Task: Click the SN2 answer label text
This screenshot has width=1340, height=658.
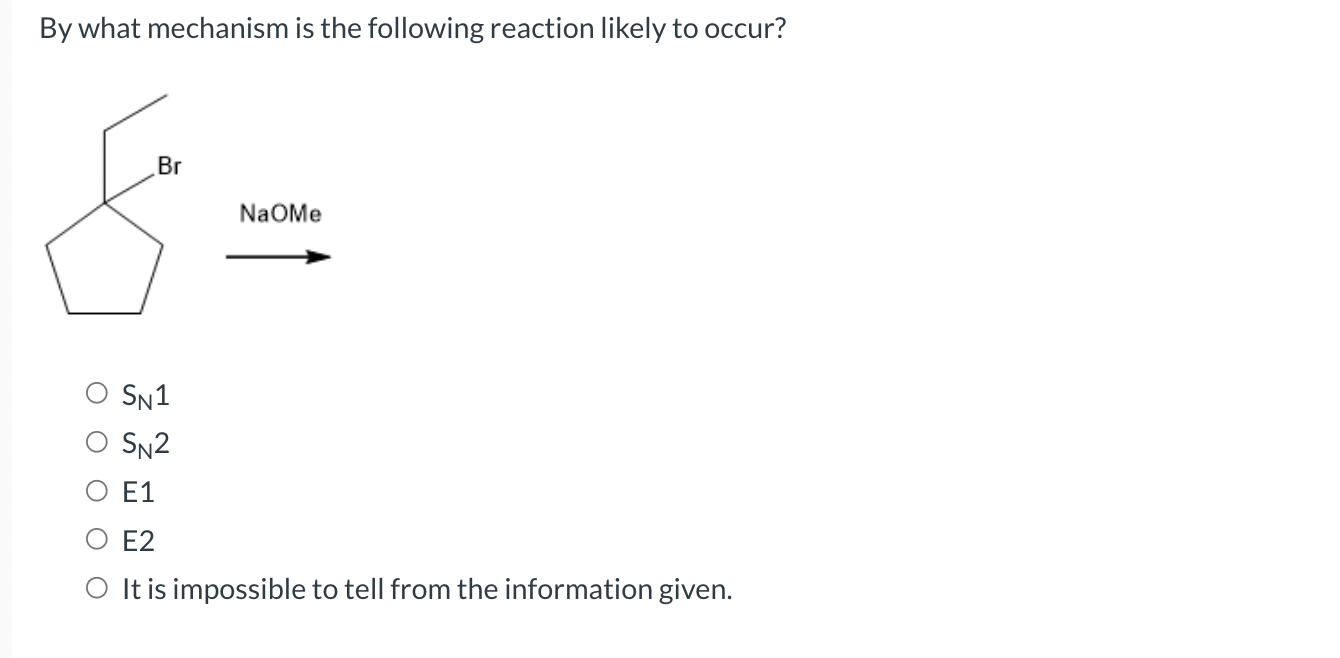Action: pyautogui.click(x=143, y=444)
